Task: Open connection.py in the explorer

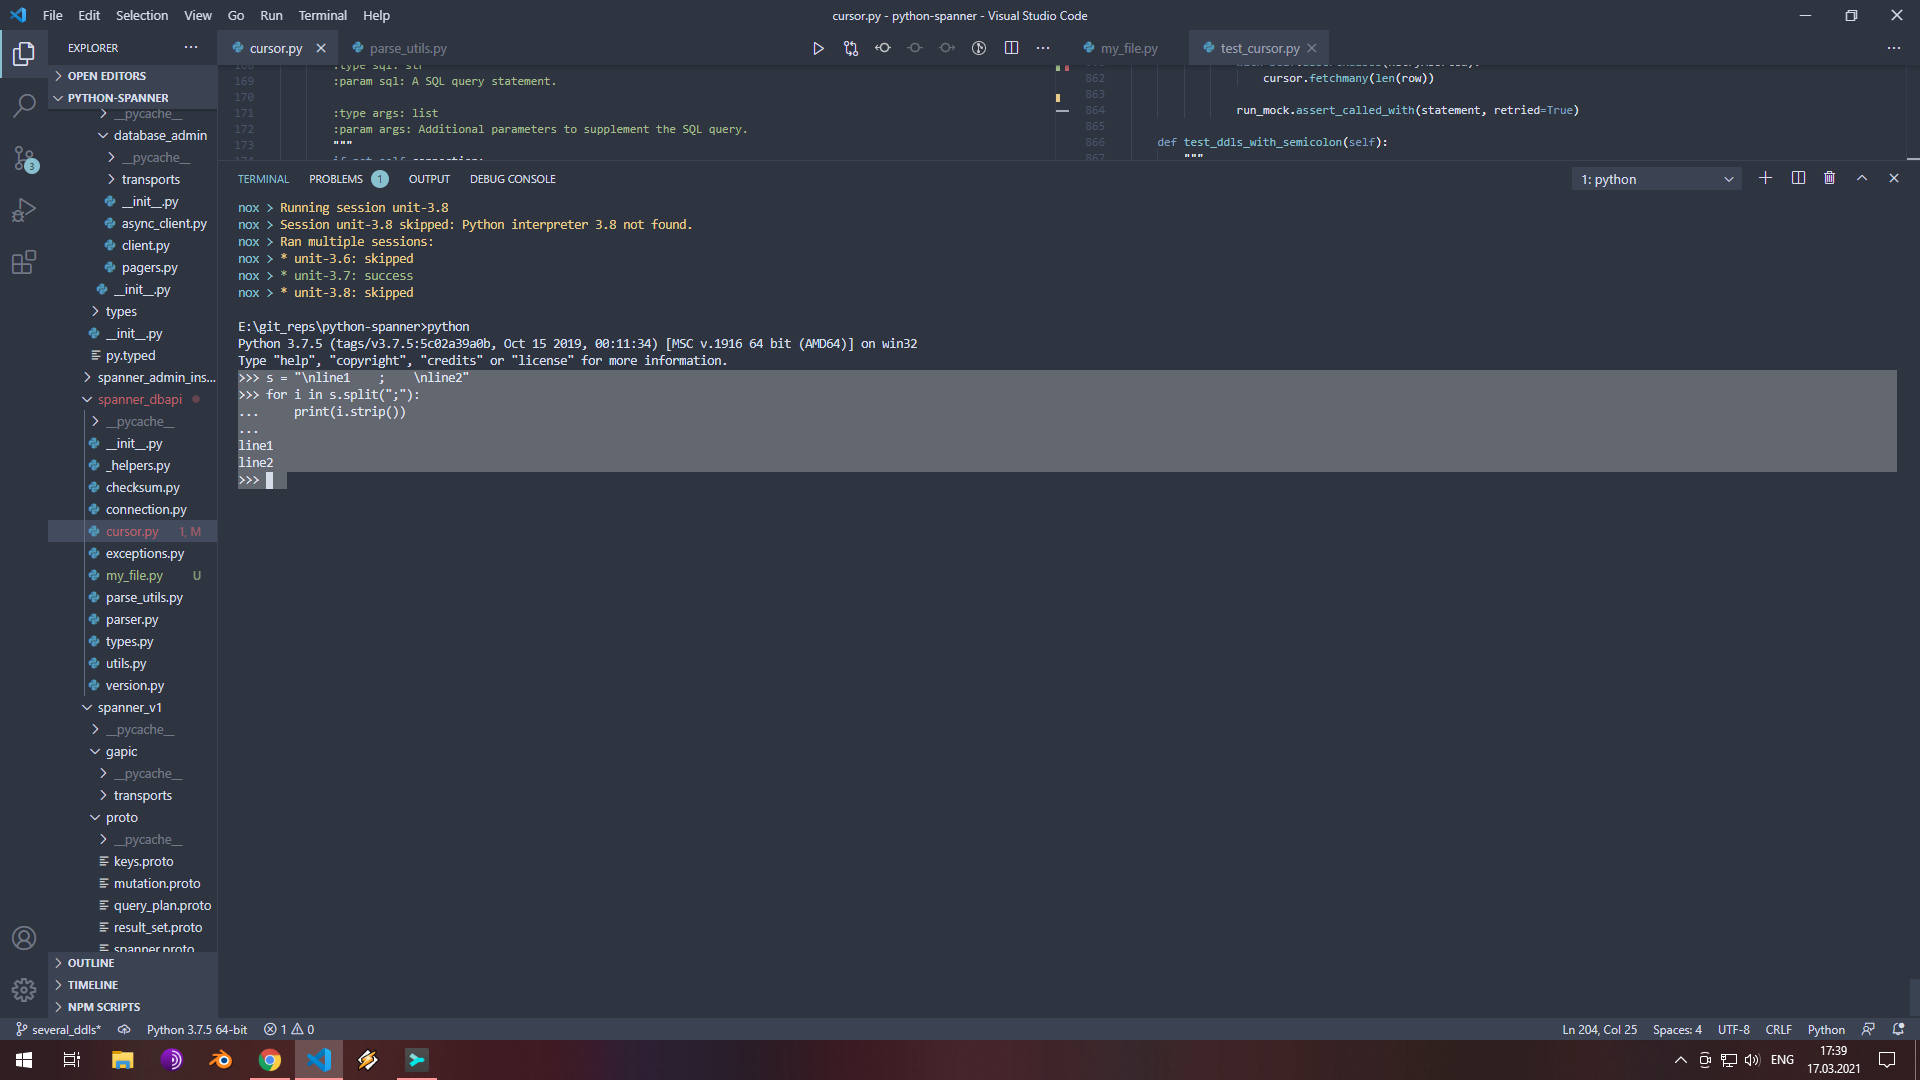Action: [x=146, y=510]
